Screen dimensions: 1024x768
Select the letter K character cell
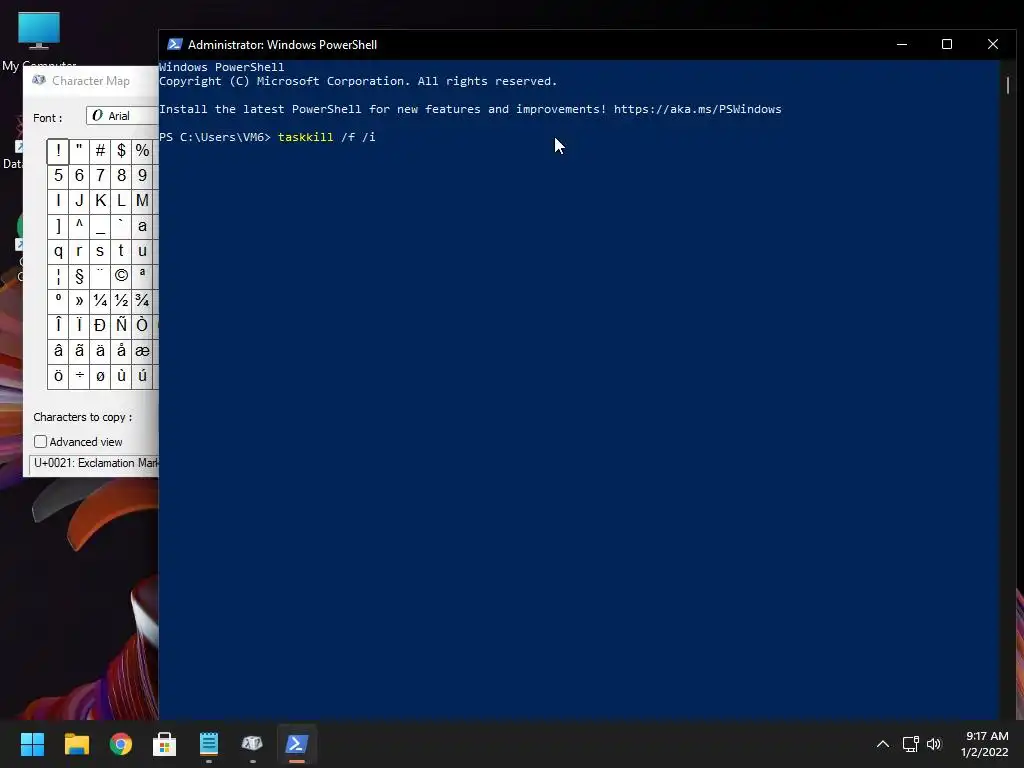100,200
